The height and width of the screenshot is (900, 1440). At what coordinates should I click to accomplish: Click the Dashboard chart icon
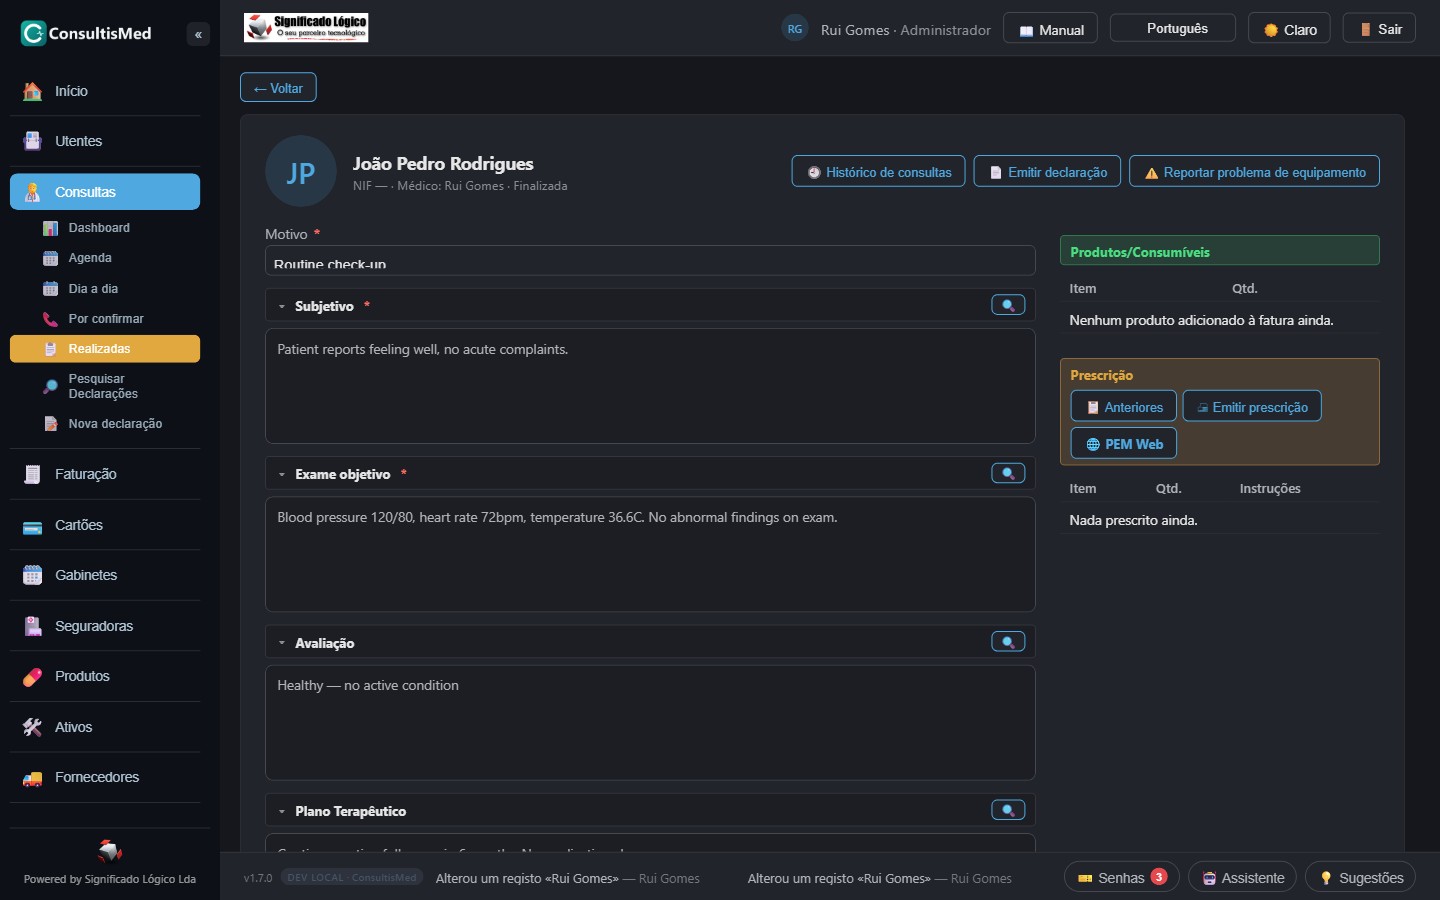click(51, 228)
